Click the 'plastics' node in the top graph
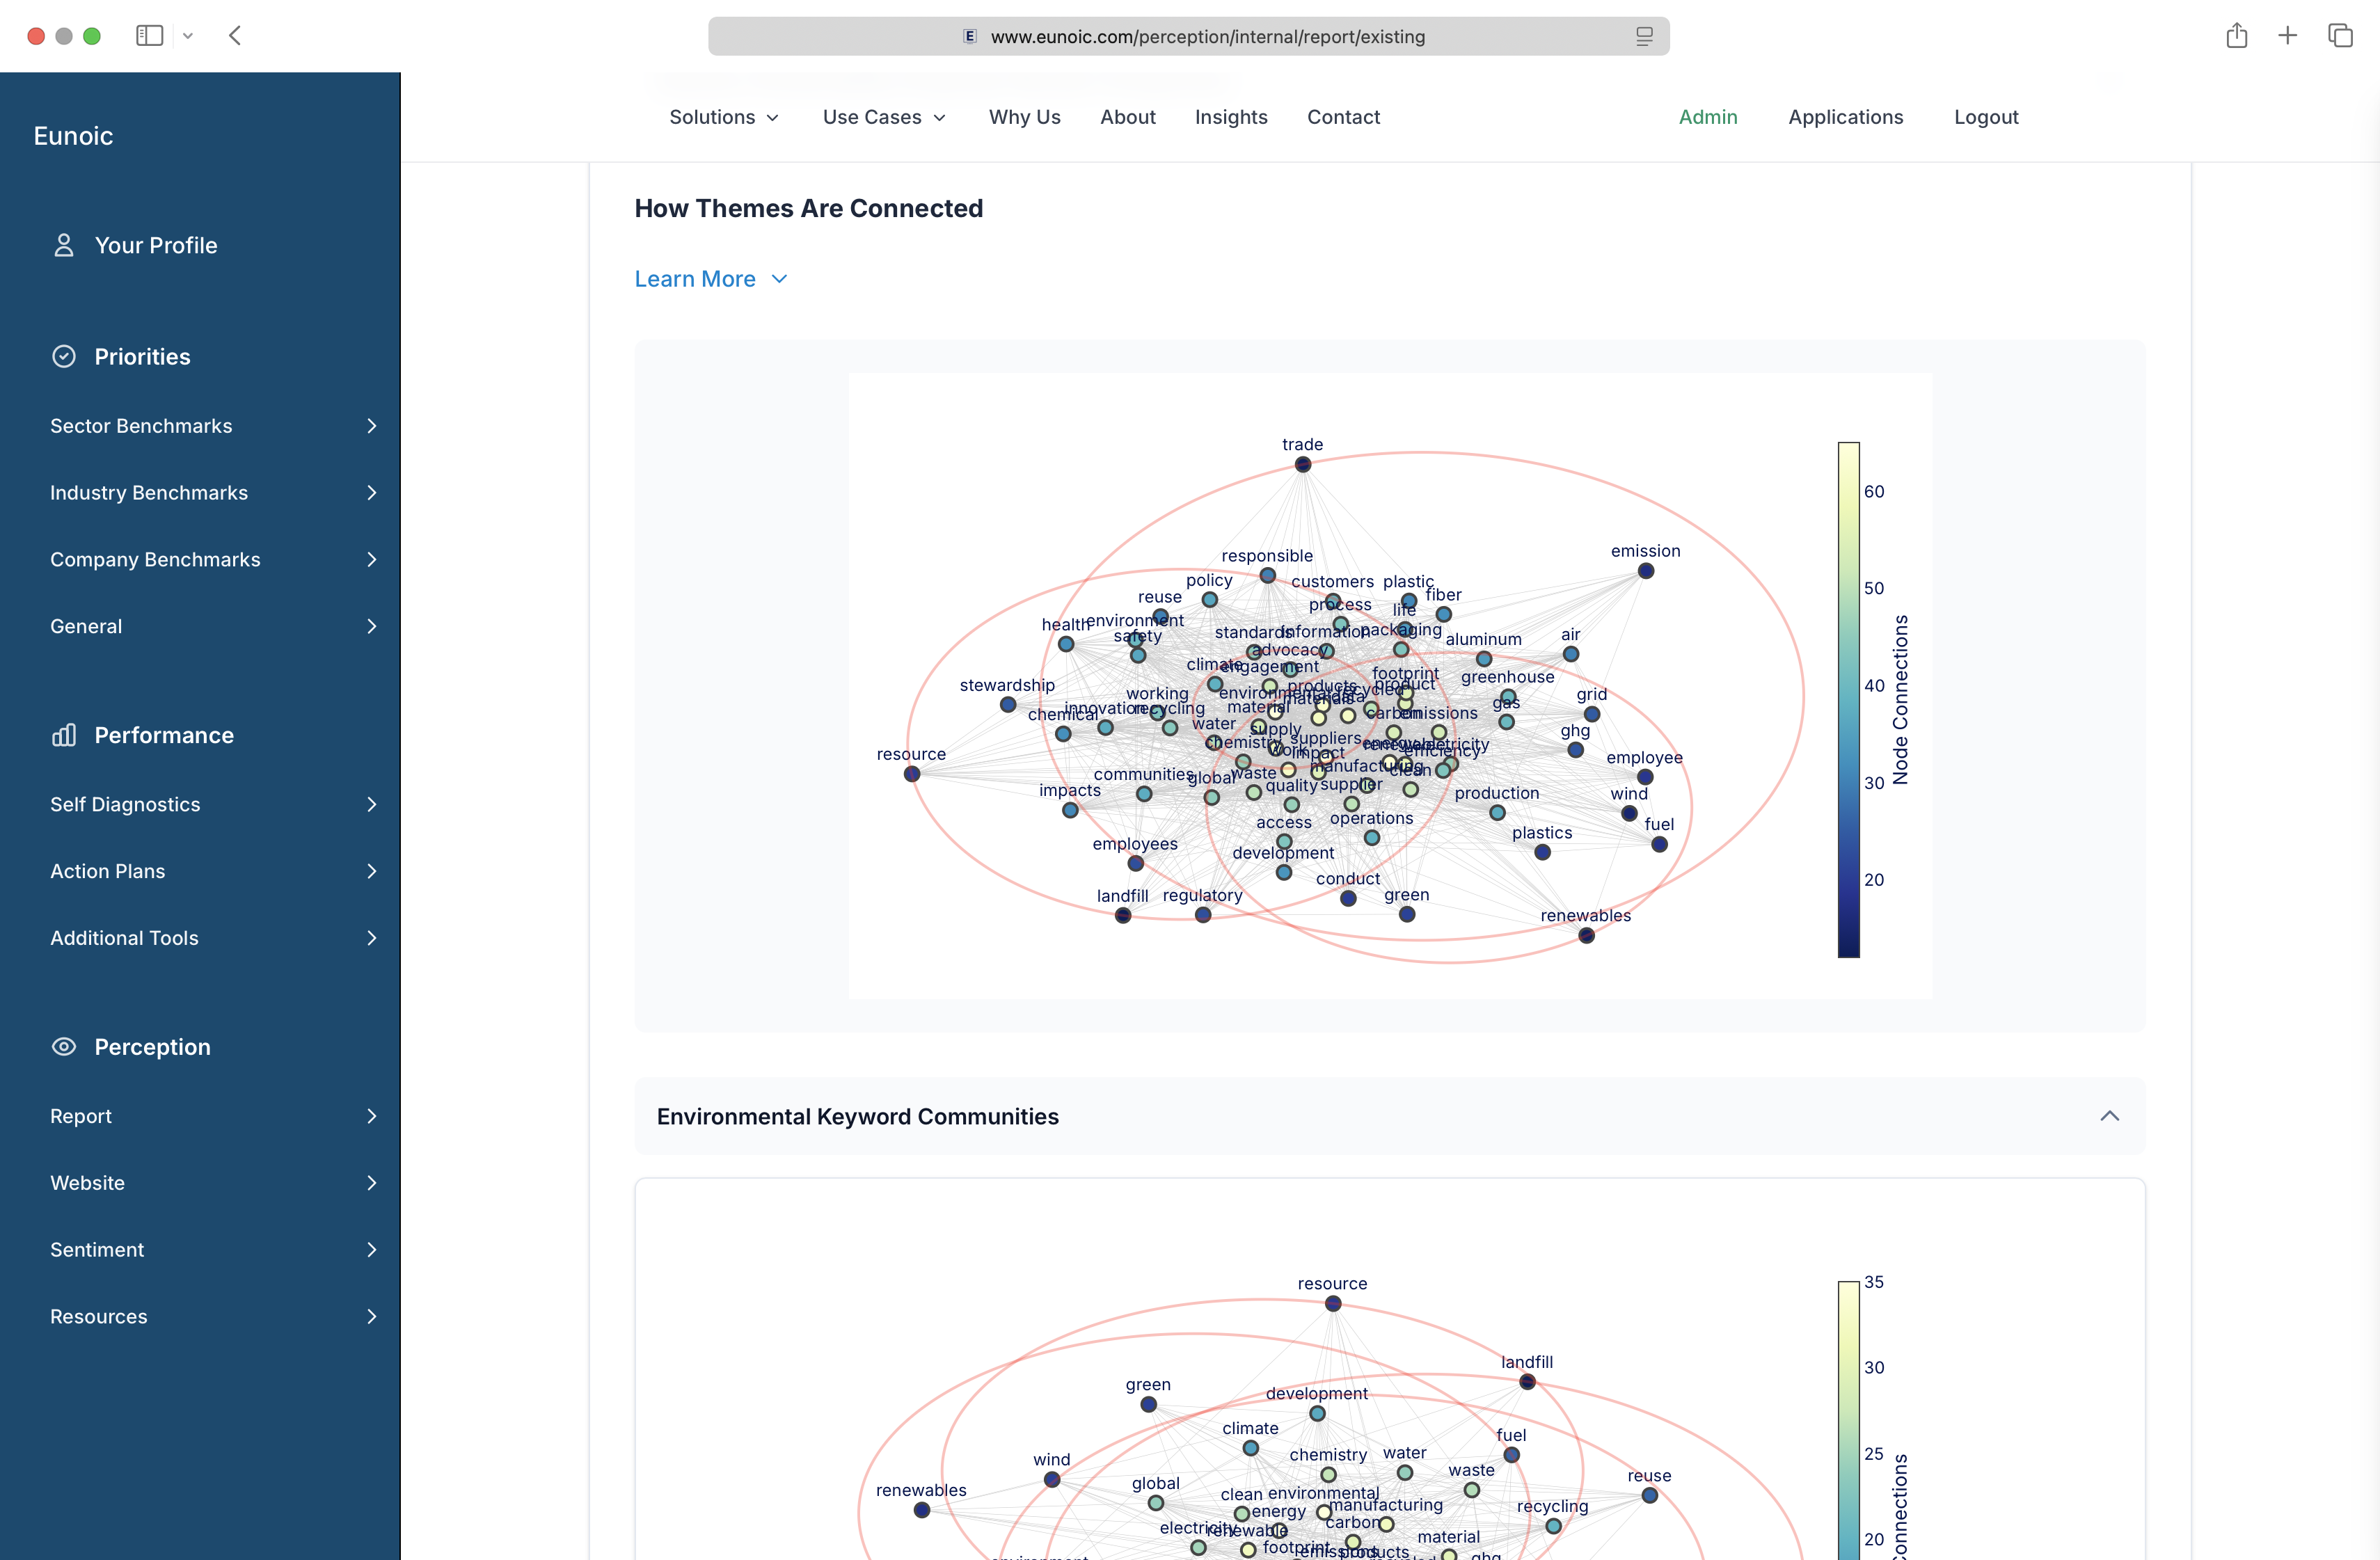2380x1560 pixels. (1542, 853)
